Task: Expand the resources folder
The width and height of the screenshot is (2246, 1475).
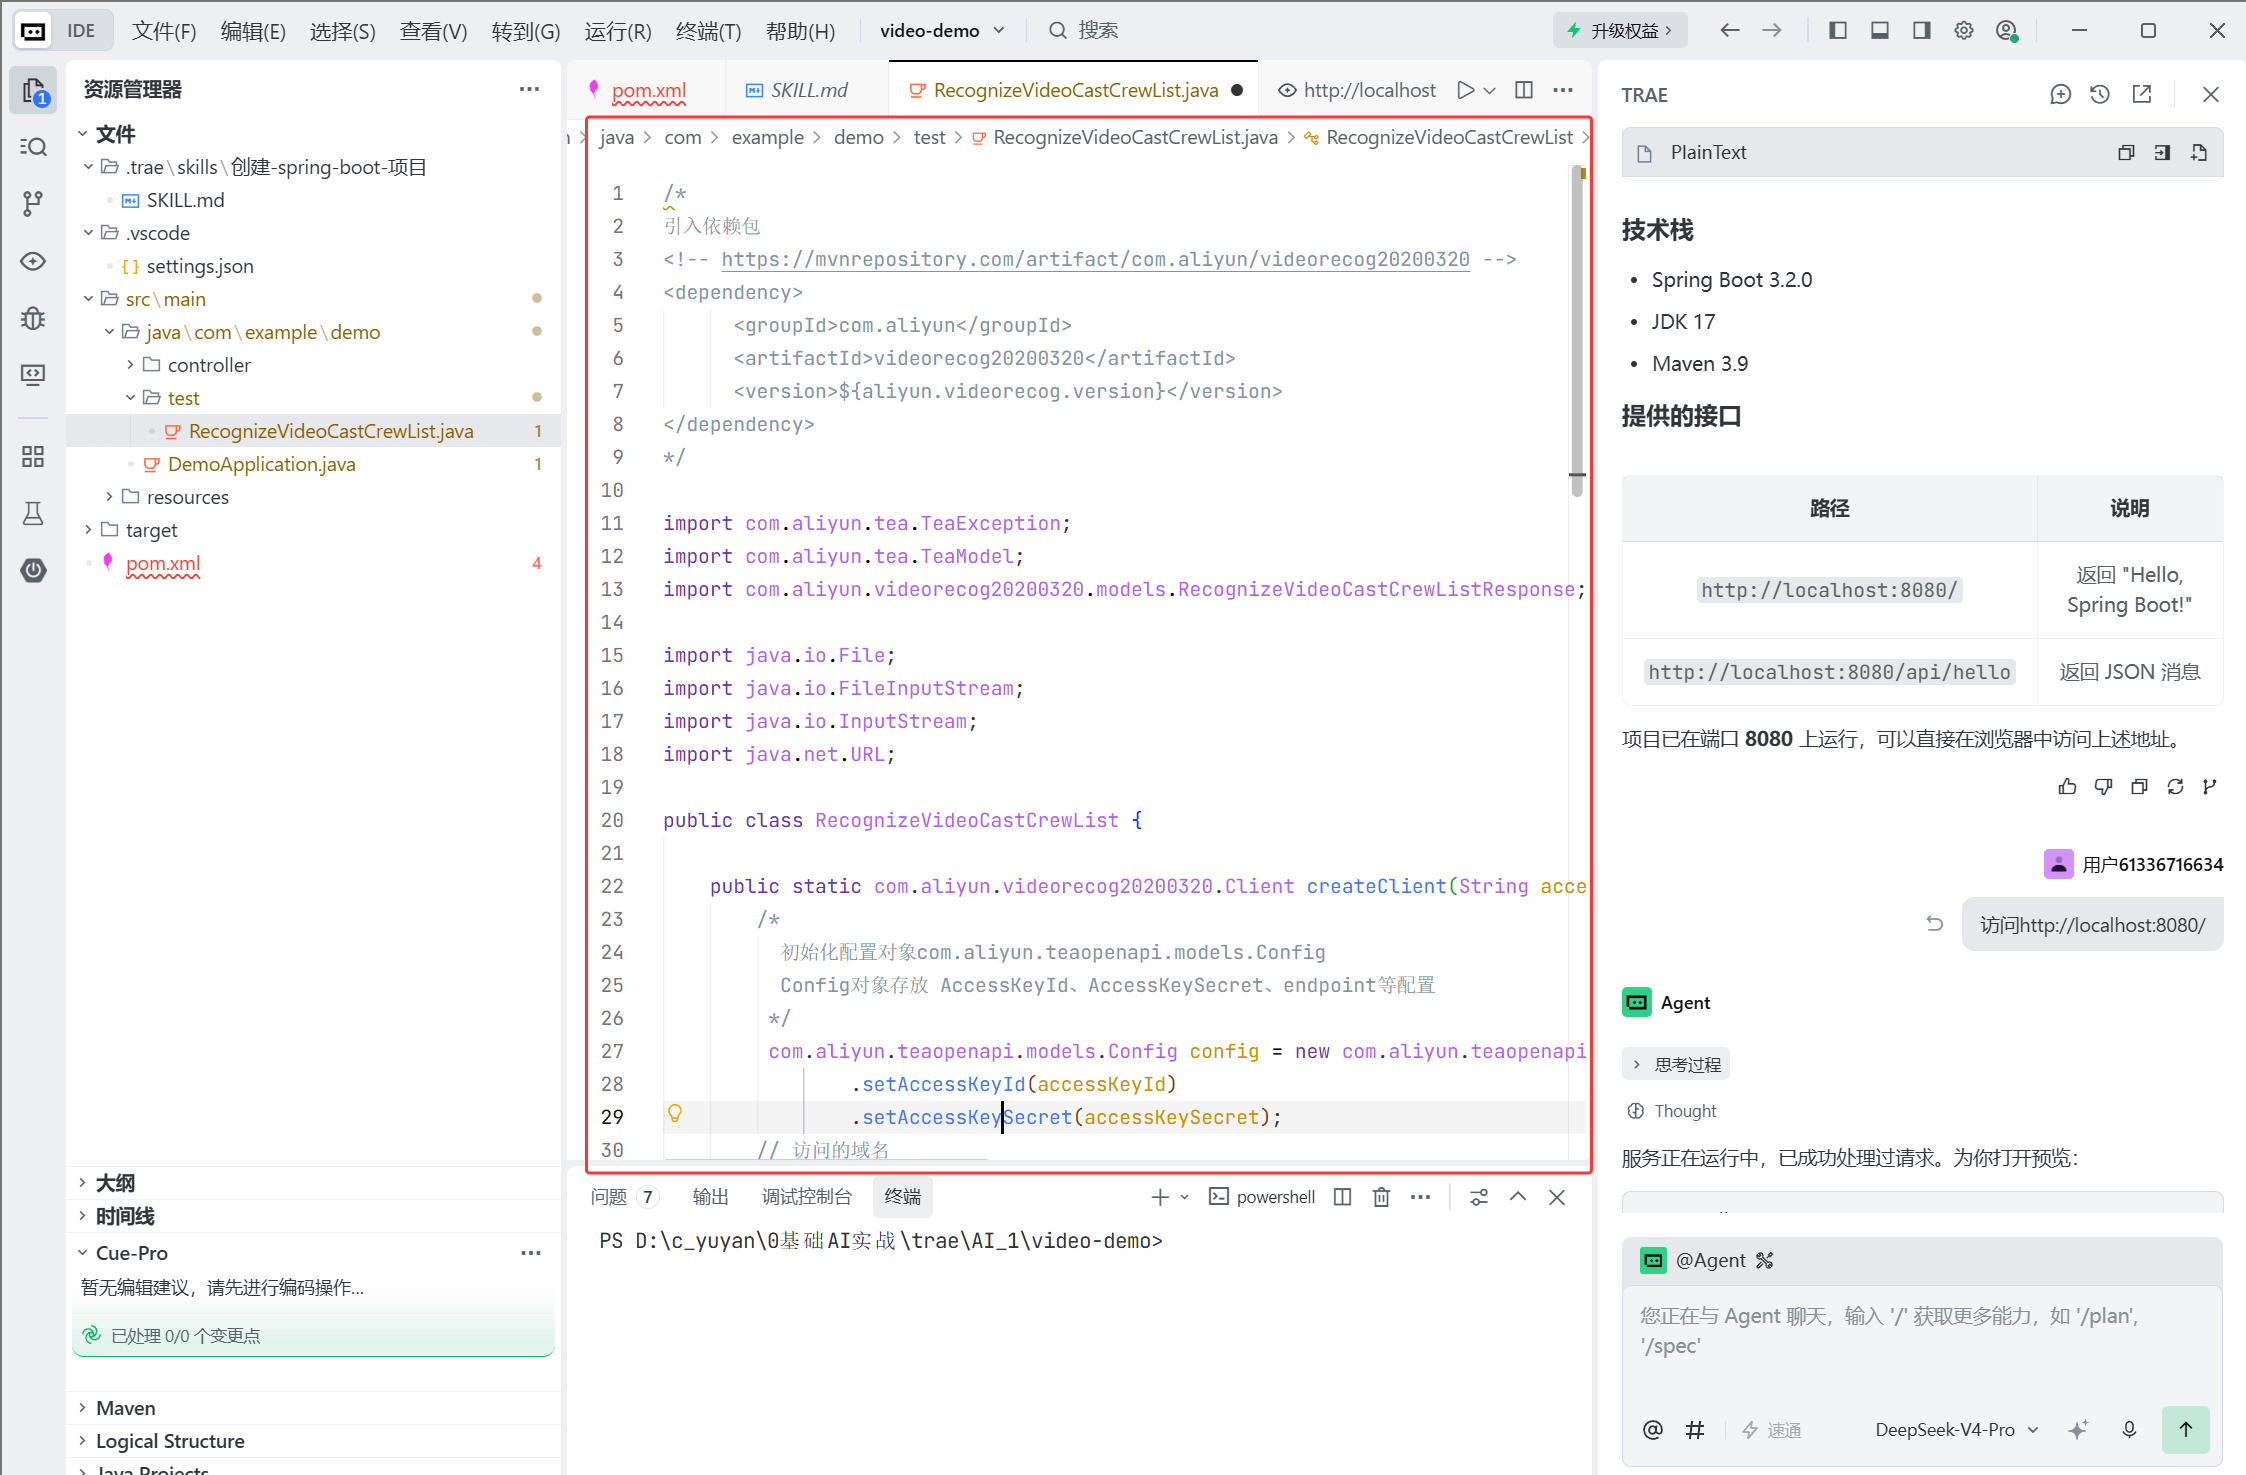Action: (109, 497)
